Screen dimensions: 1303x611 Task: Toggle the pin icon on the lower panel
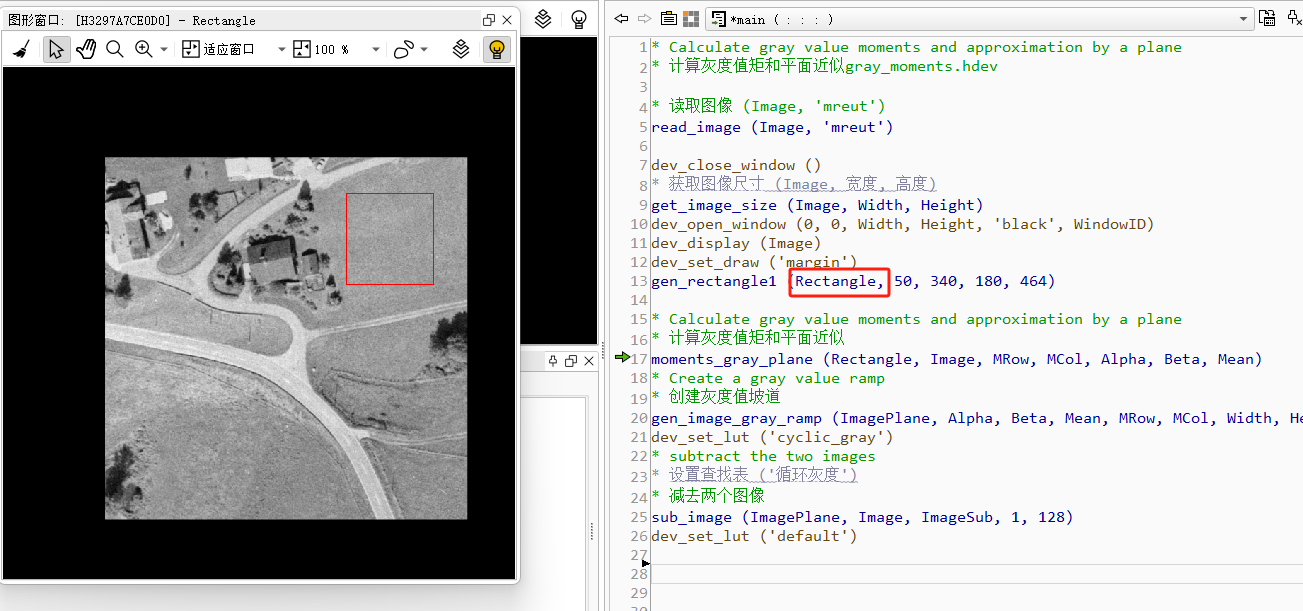551,361
